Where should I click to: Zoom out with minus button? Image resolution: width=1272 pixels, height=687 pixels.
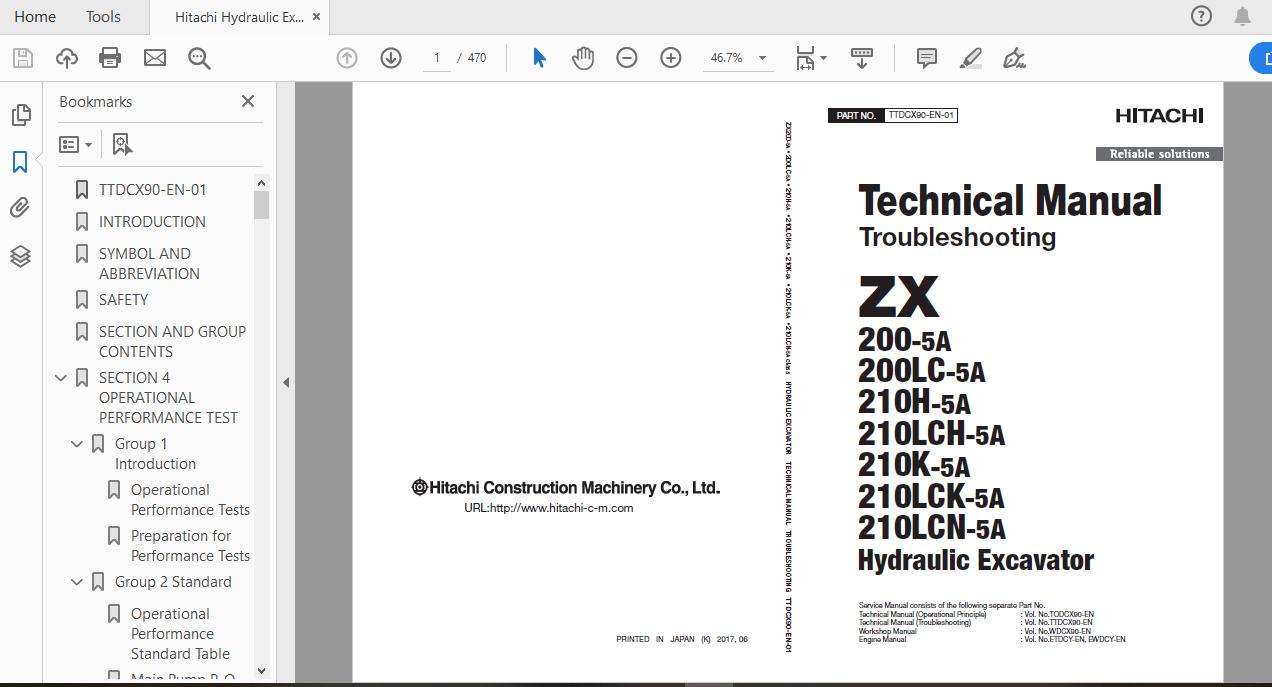(627, 58)
